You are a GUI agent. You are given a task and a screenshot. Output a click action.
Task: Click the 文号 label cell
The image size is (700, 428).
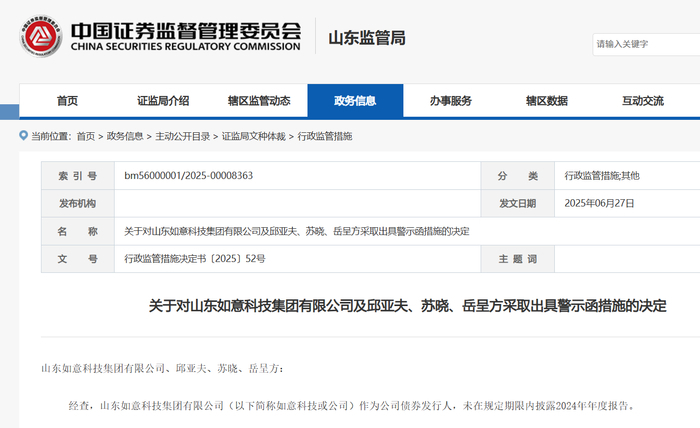click(x=78, y=259)
